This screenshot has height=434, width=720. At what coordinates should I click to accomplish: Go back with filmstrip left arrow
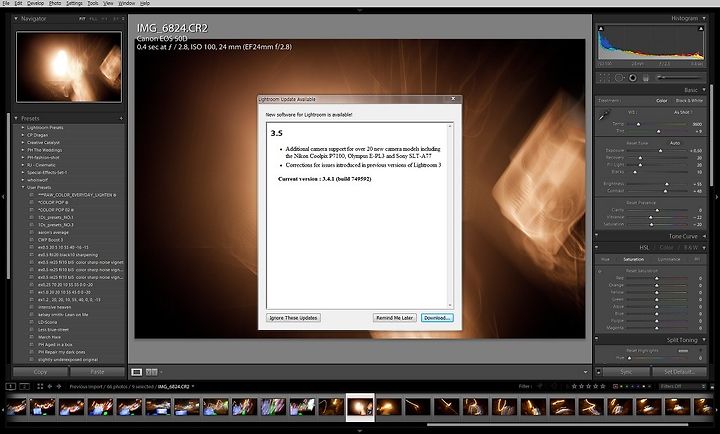click(x=50, y=387)
